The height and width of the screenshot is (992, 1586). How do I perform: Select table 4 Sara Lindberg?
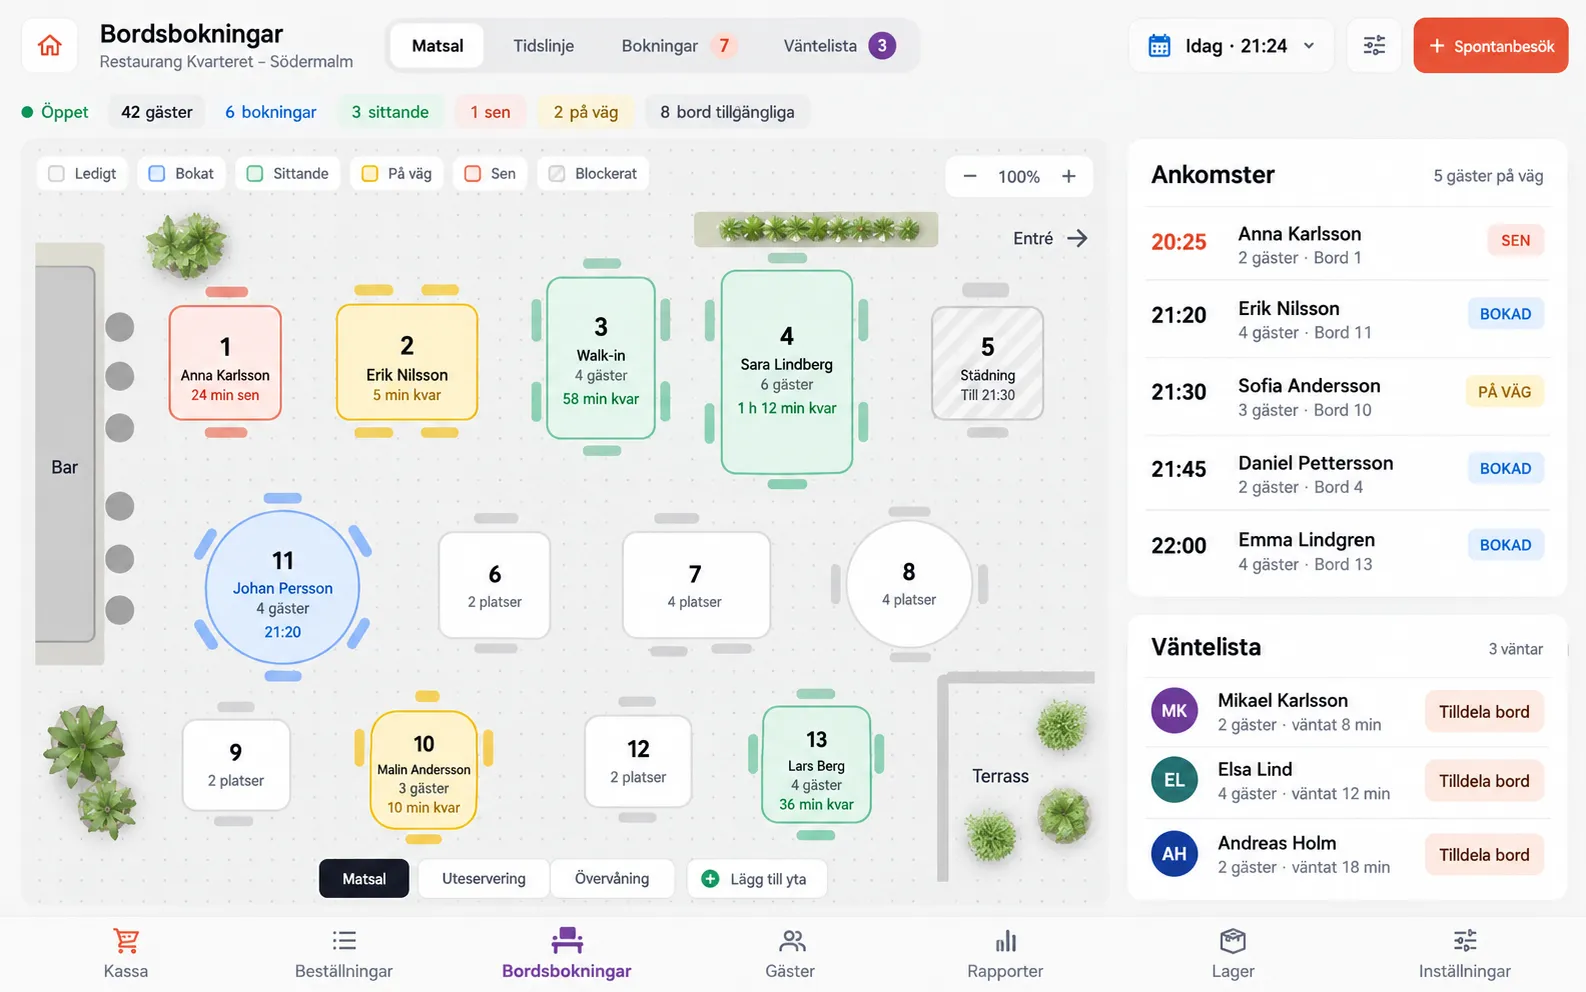(x=787, y=371)
